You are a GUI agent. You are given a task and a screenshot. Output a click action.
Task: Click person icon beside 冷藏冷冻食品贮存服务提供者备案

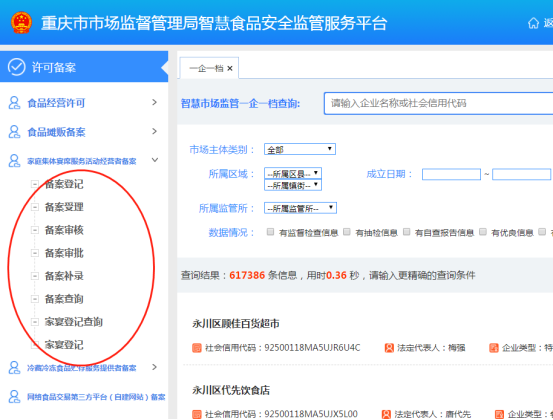point(14,367)
